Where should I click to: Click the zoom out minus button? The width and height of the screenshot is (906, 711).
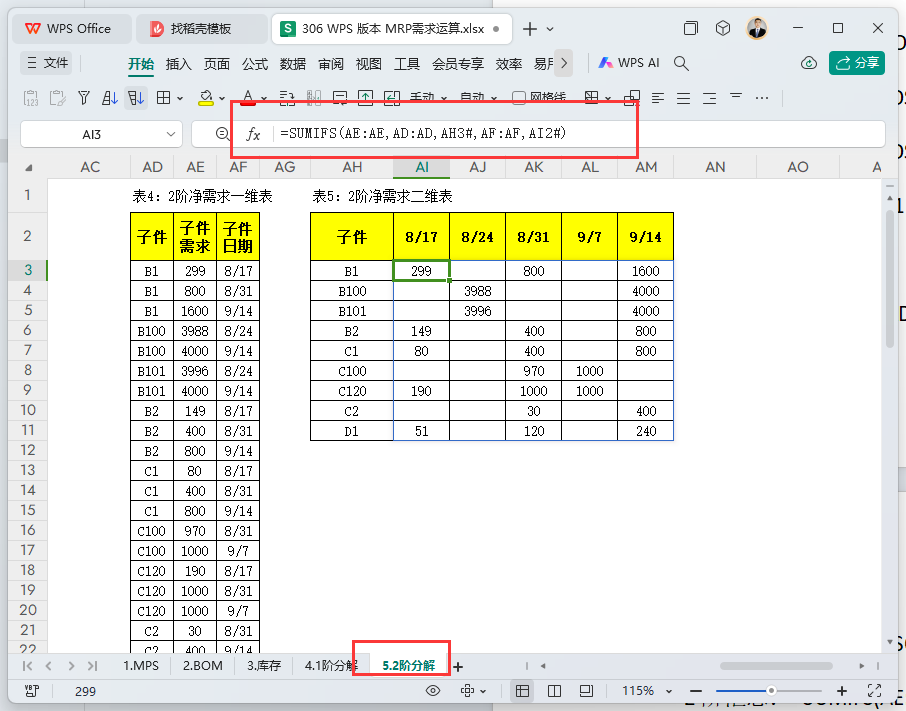pyautogui.click(x=696, y=691)
